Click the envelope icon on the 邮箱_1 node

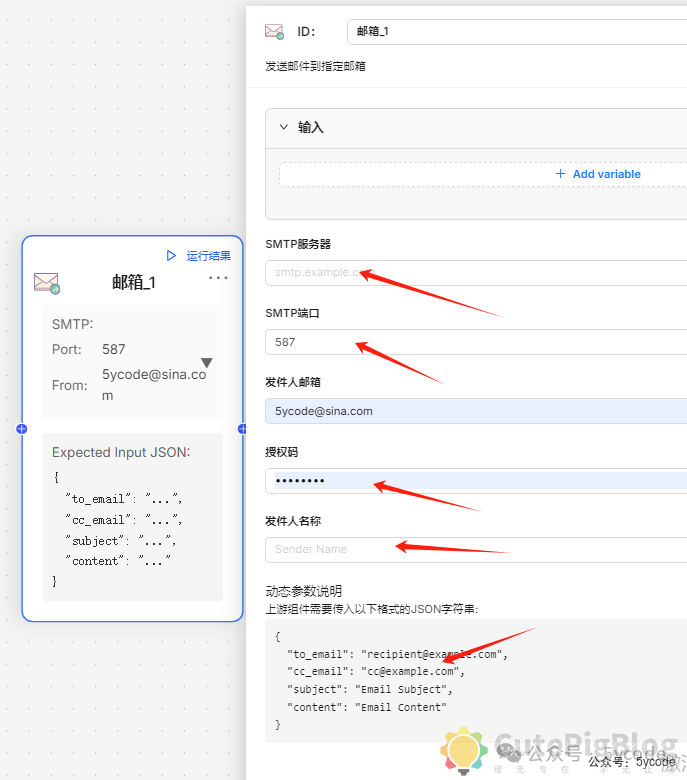[47, 283]
